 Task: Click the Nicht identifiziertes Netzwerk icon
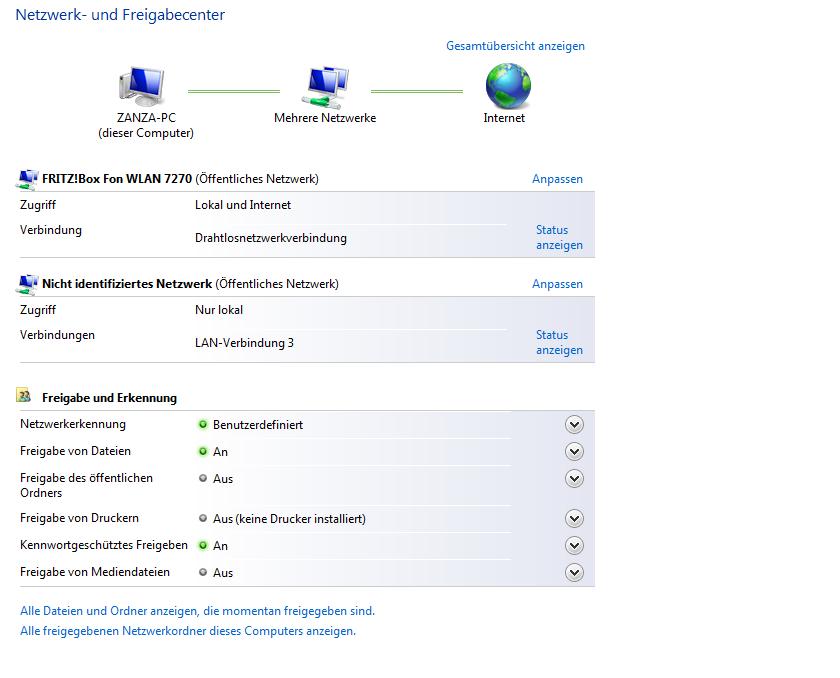point(27,284)
